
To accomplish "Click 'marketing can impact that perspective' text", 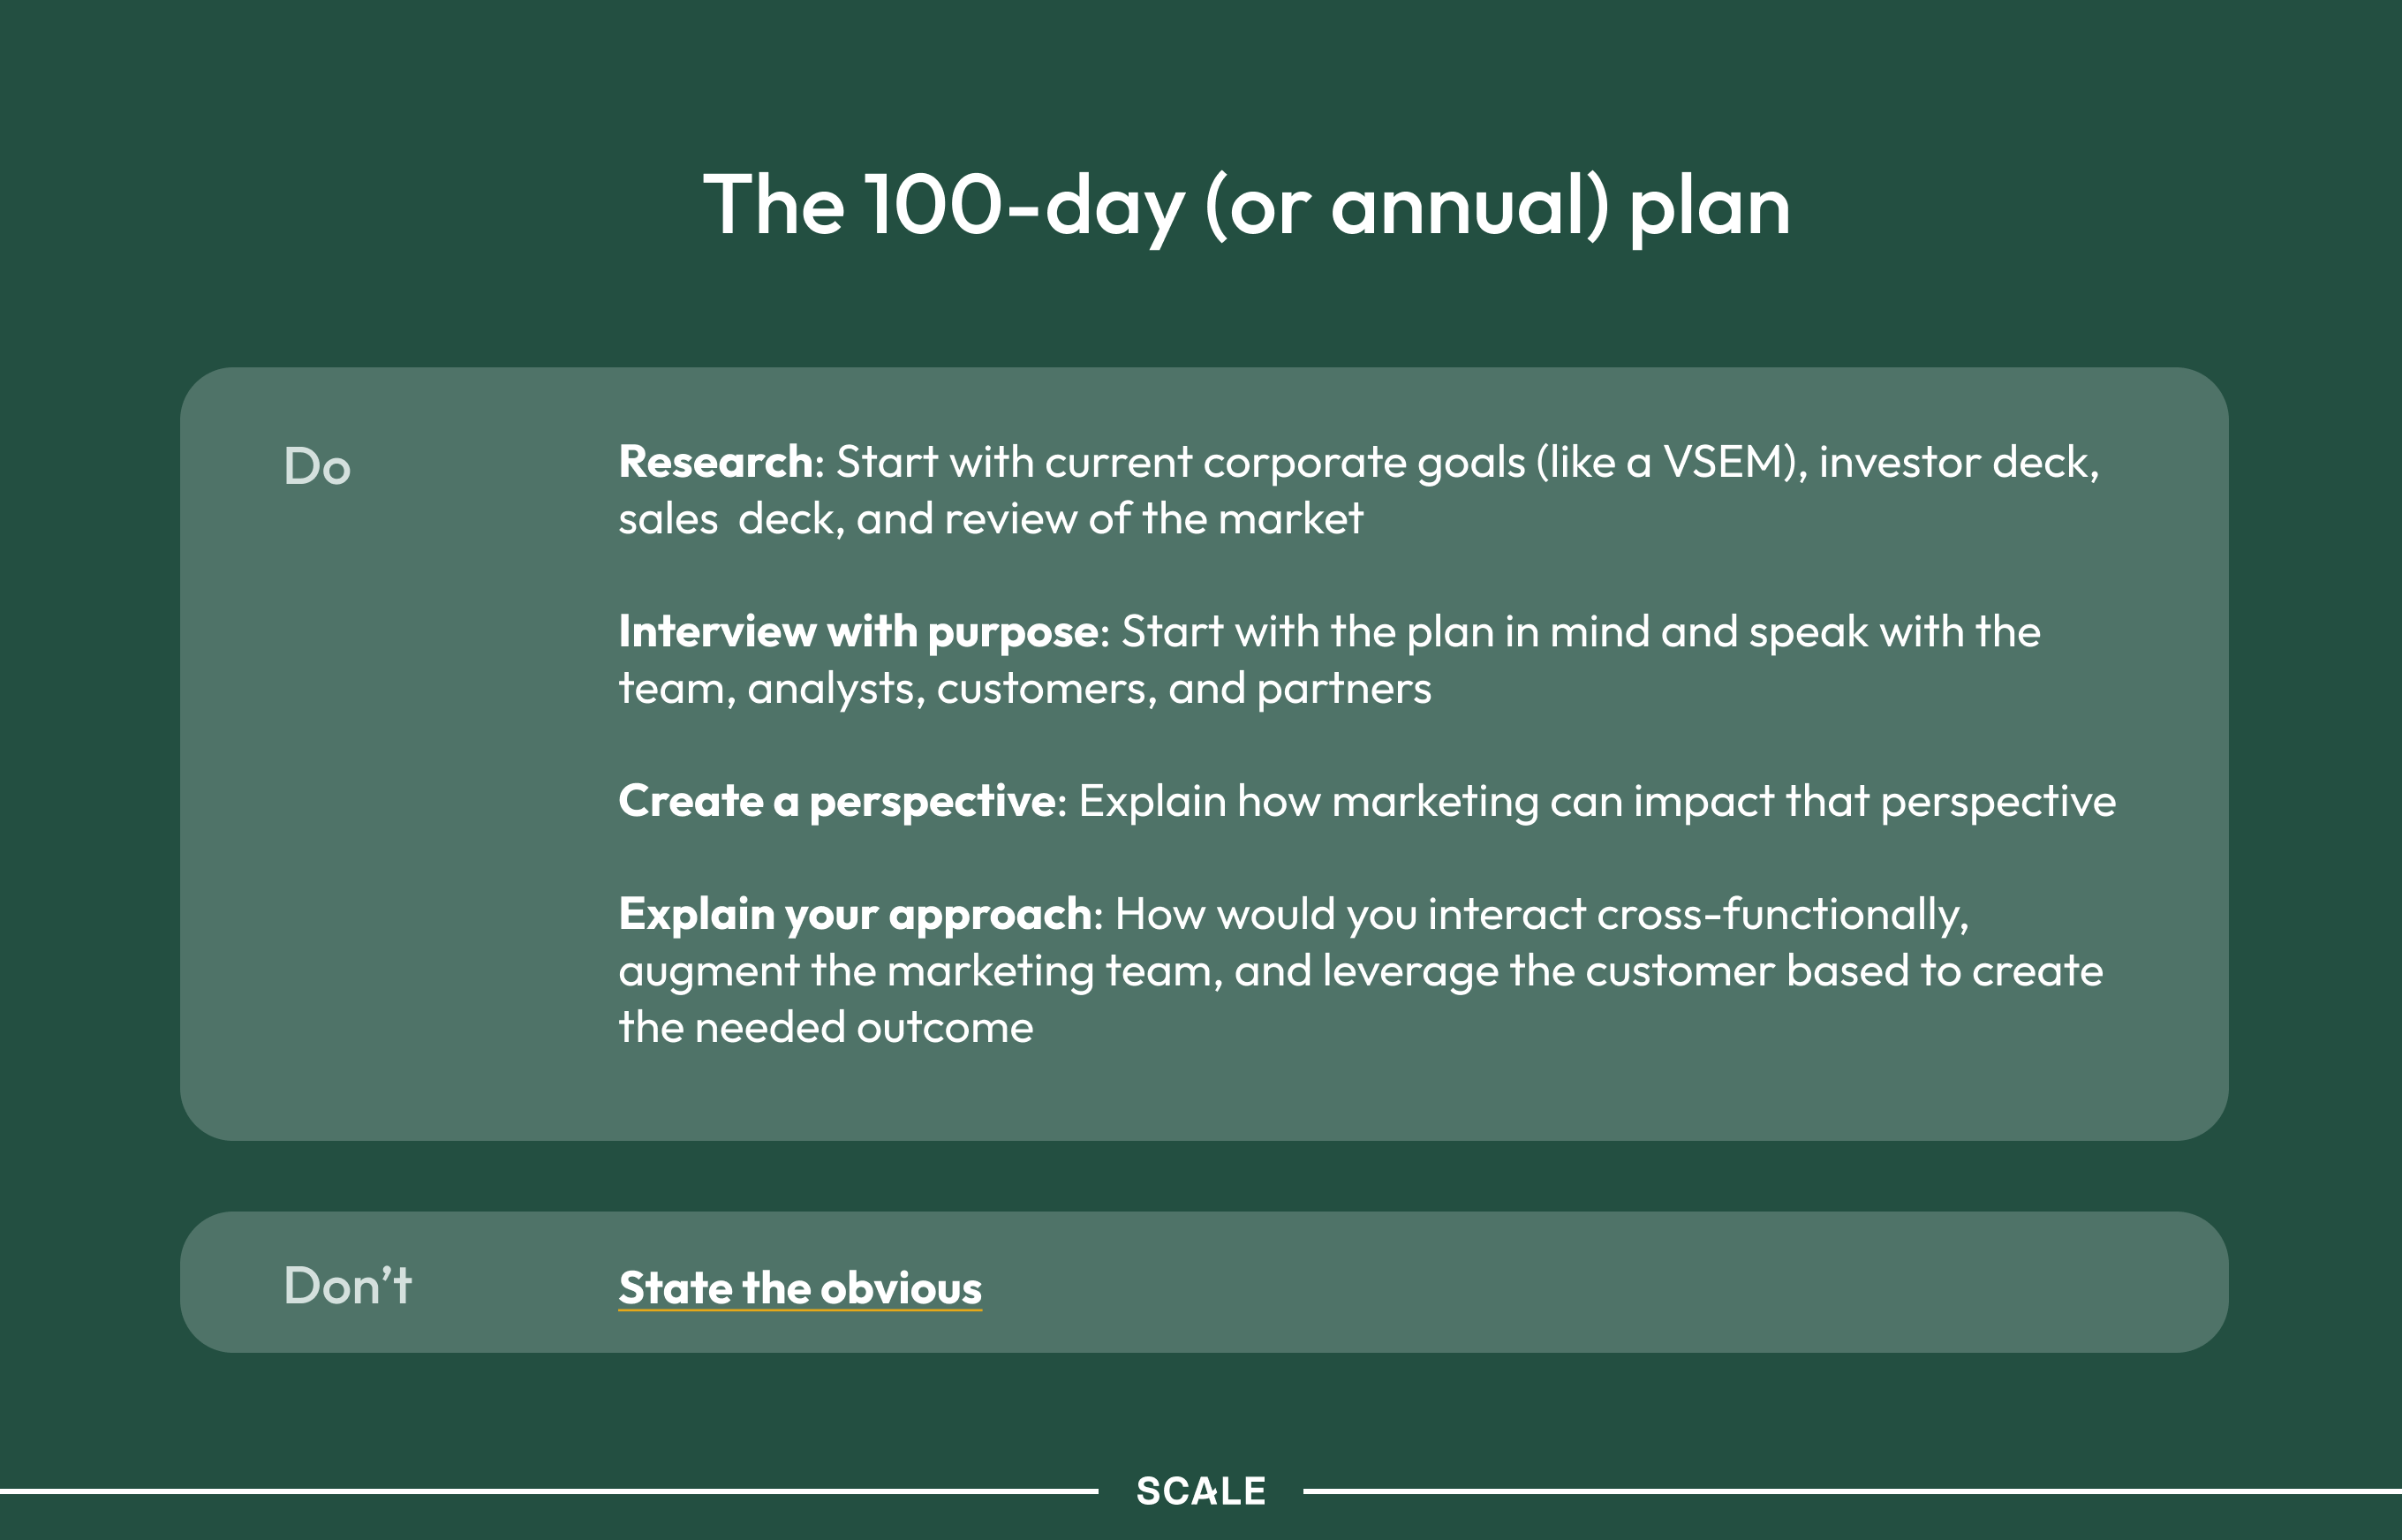I will [1723, 801].
